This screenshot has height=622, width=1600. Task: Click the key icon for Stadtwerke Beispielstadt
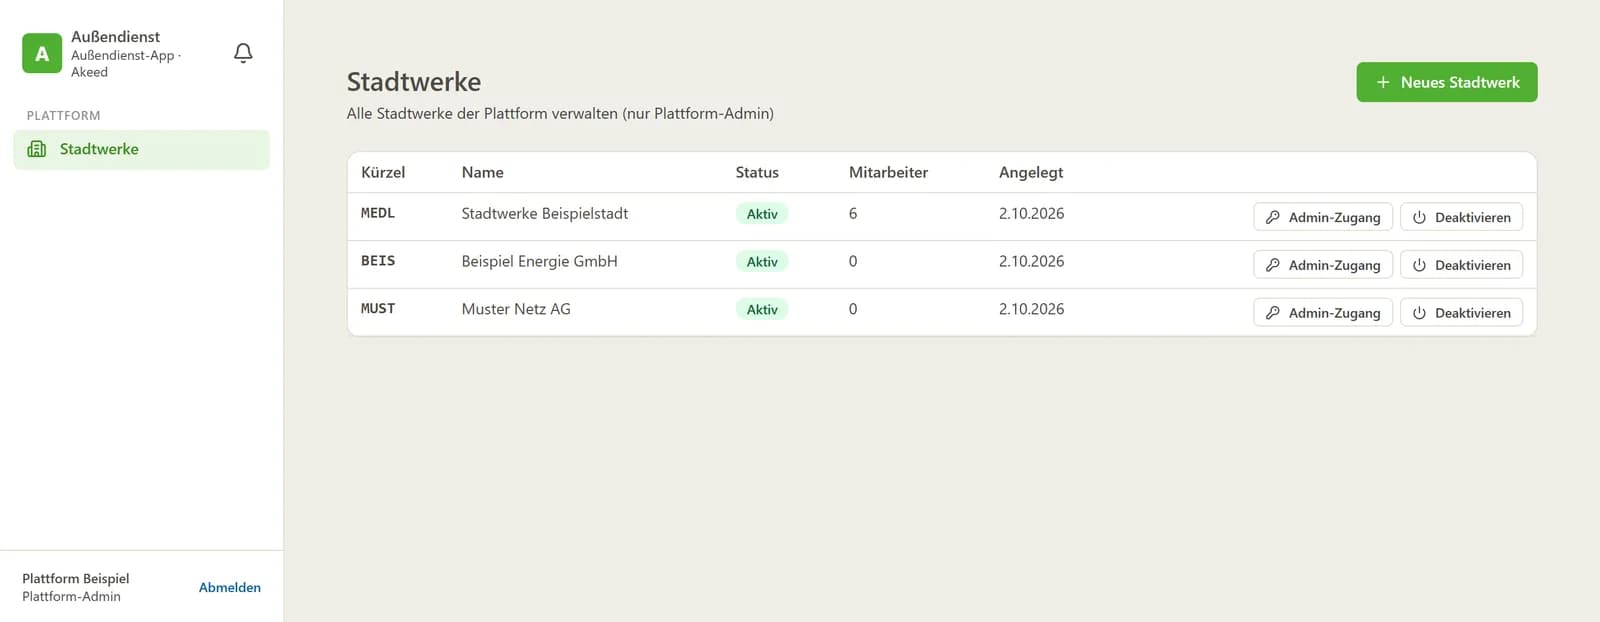[x=1272, y=217]
